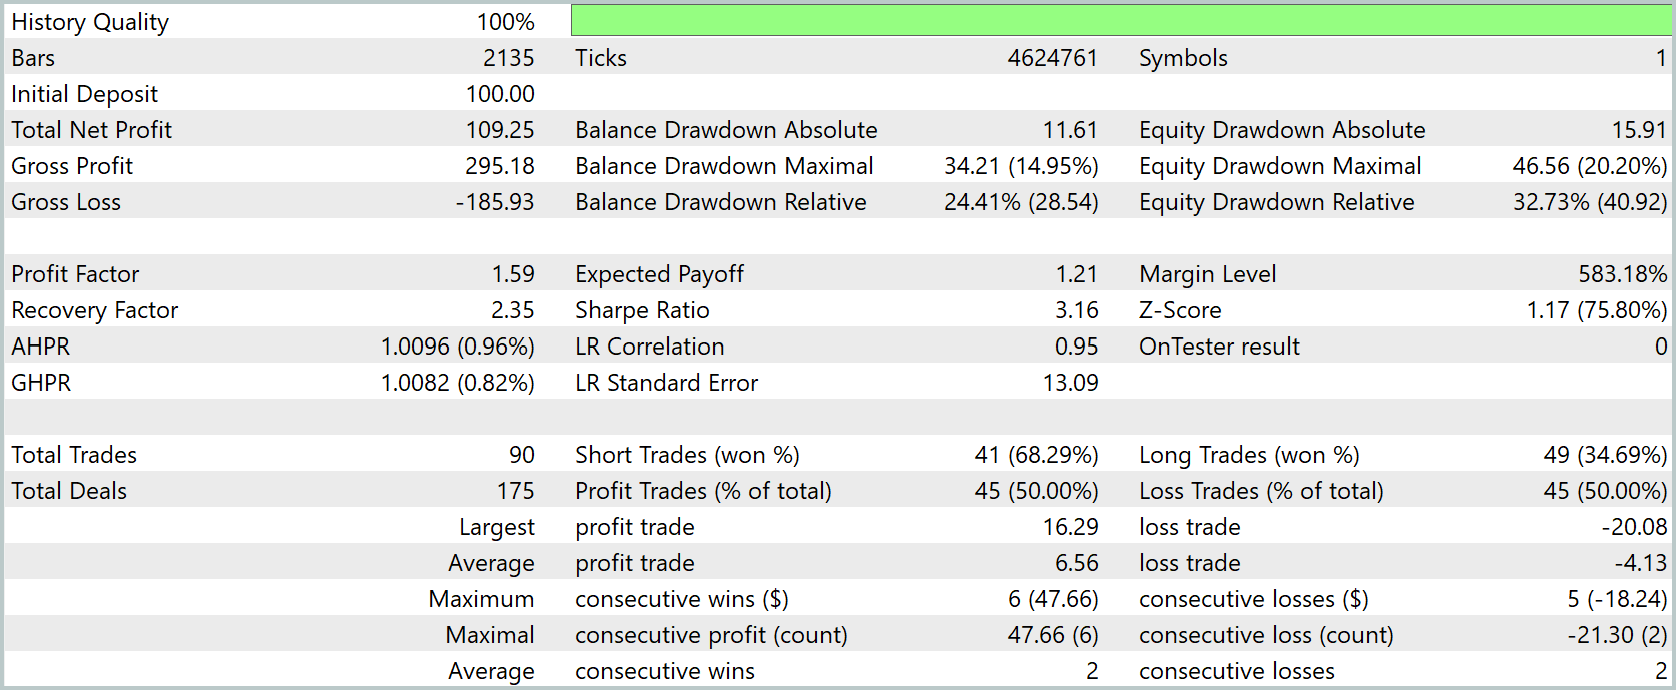Image resolution: width=1676 pixels, height=690 pixels.
Task: Select the Total Trades value 90
Action: click(x=521, y=455)
